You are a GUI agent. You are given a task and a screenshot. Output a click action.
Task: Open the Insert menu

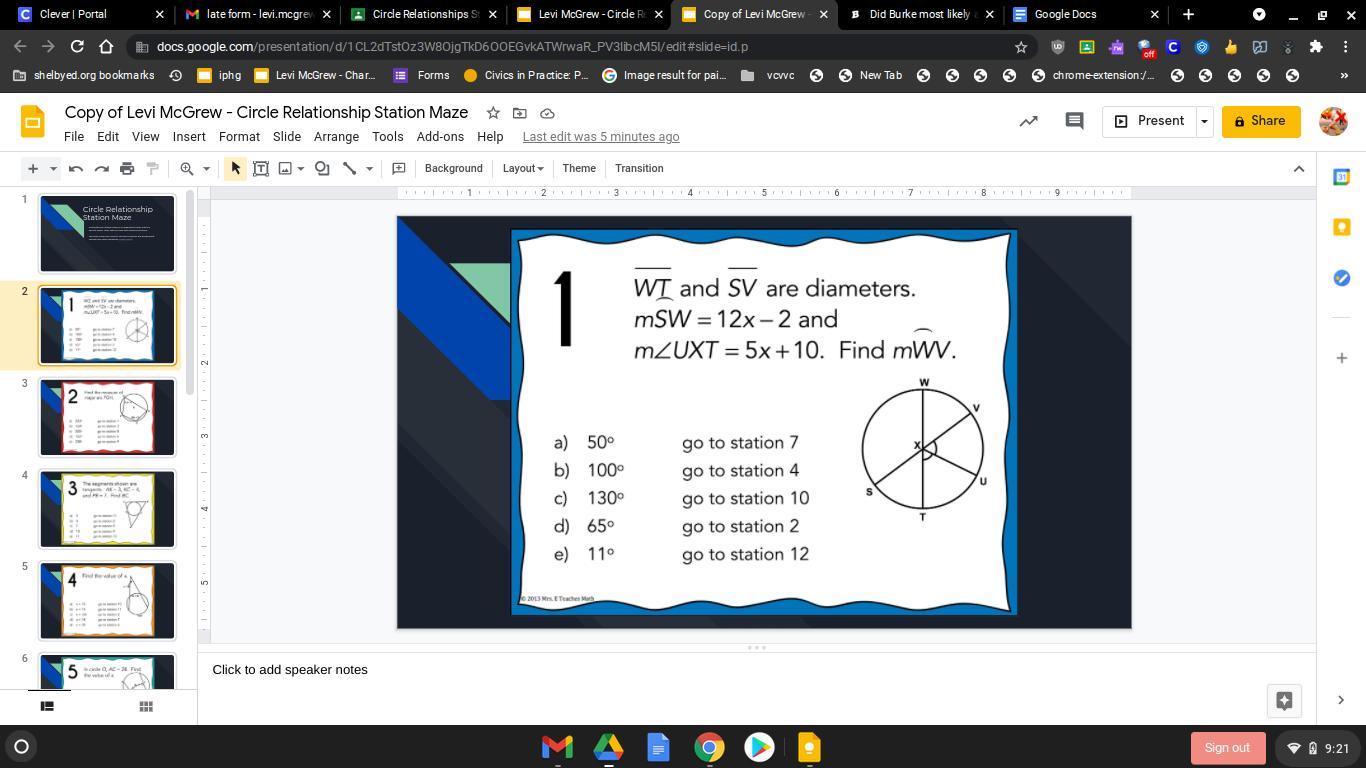coord(189,137)
